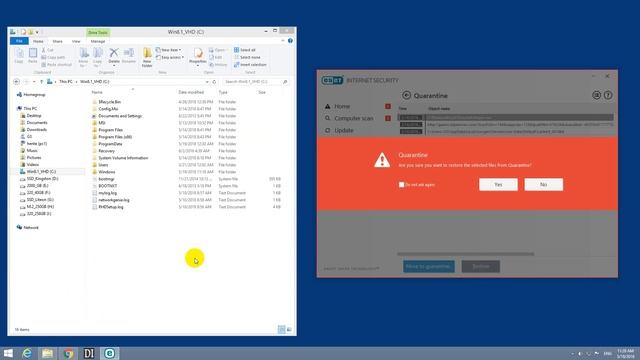This screenshot has width=640, height=360.
Task: Confirm restore by clicking Yes in ESET dialog
Action: point(498,184)
